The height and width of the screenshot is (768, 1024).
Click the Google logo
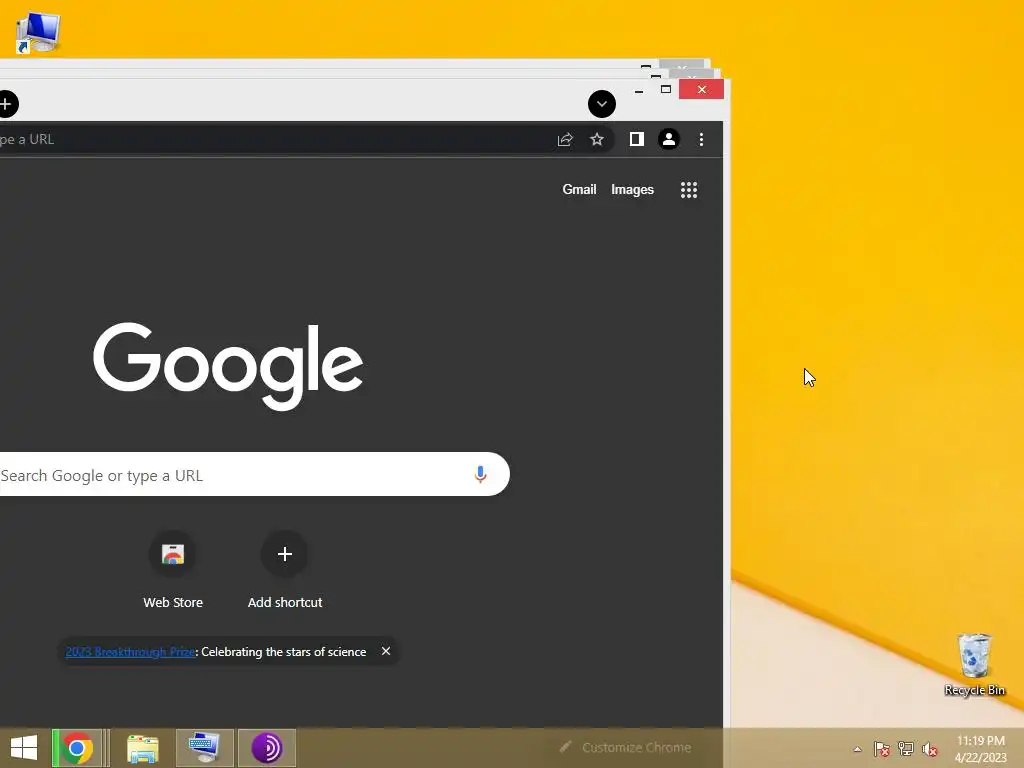tap(228, 366)
